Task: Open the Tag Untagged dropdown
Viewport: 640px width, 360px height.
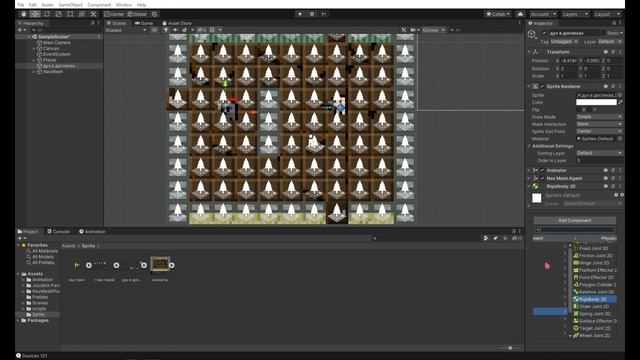Action: tap(564, 42)
